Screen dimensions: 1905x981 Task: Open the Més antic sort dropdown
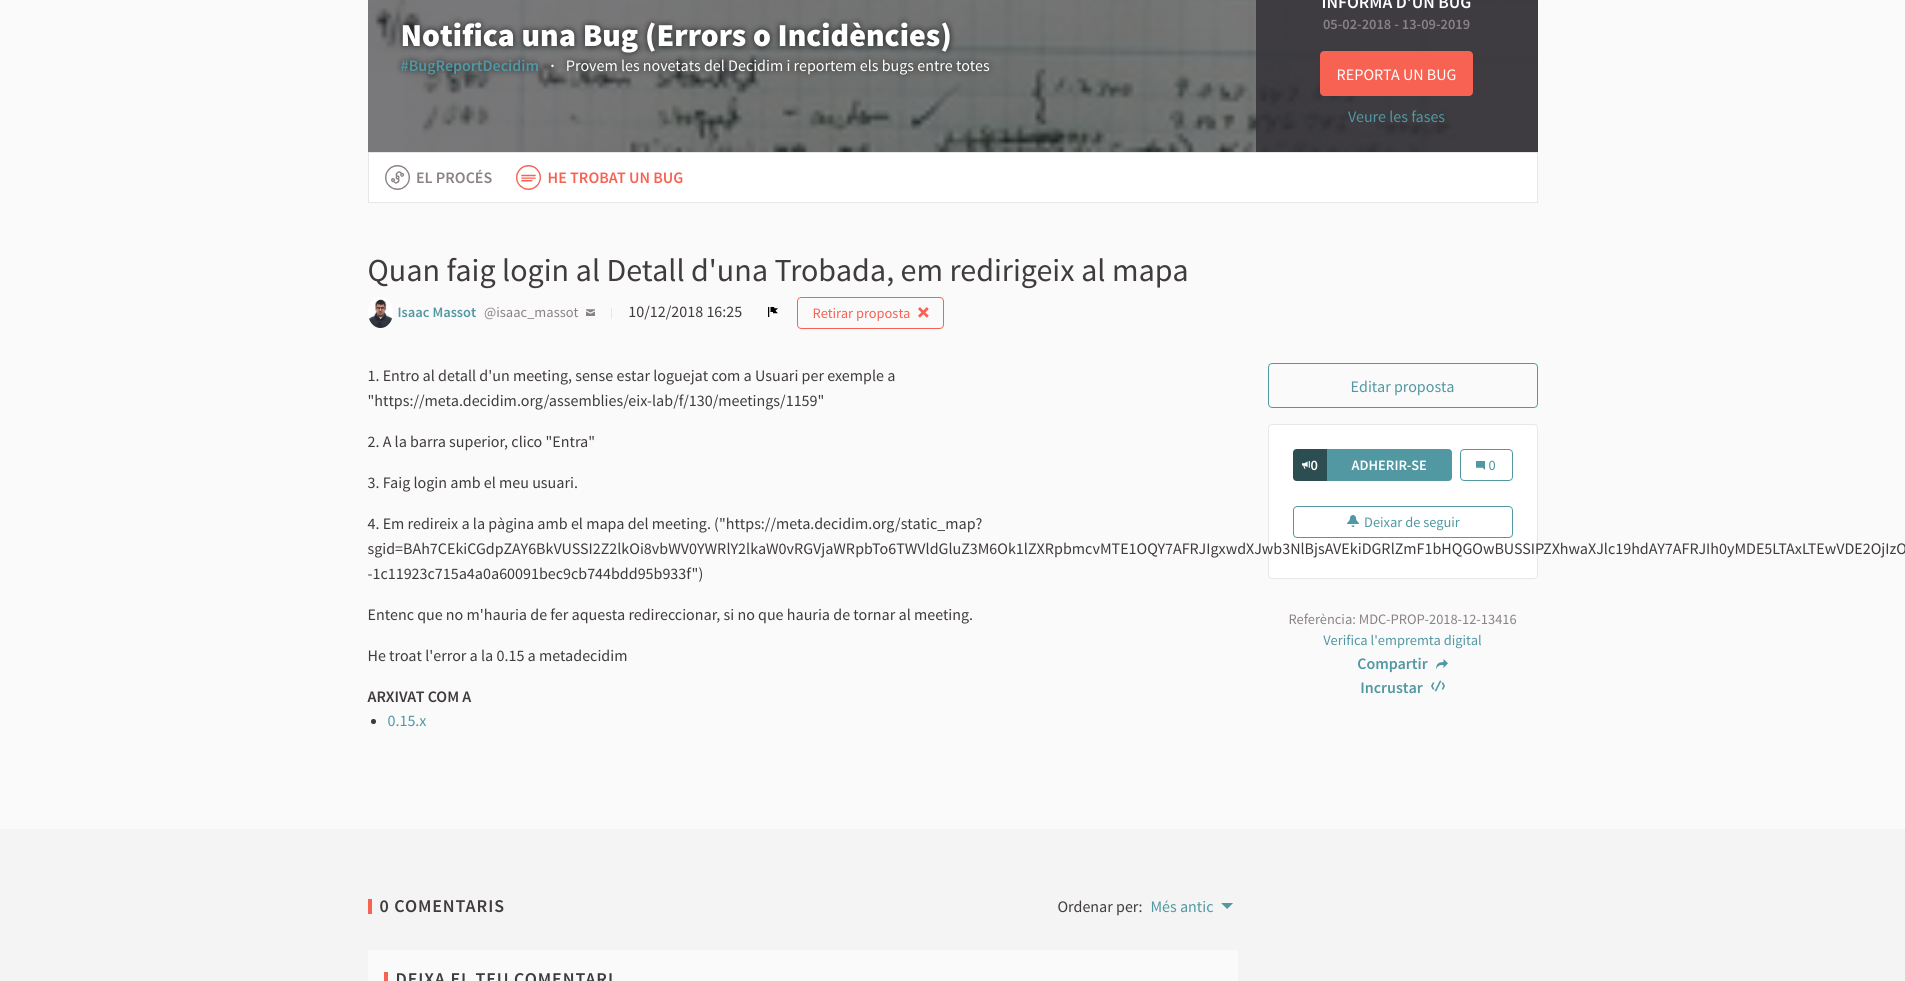click(1191, 907)
